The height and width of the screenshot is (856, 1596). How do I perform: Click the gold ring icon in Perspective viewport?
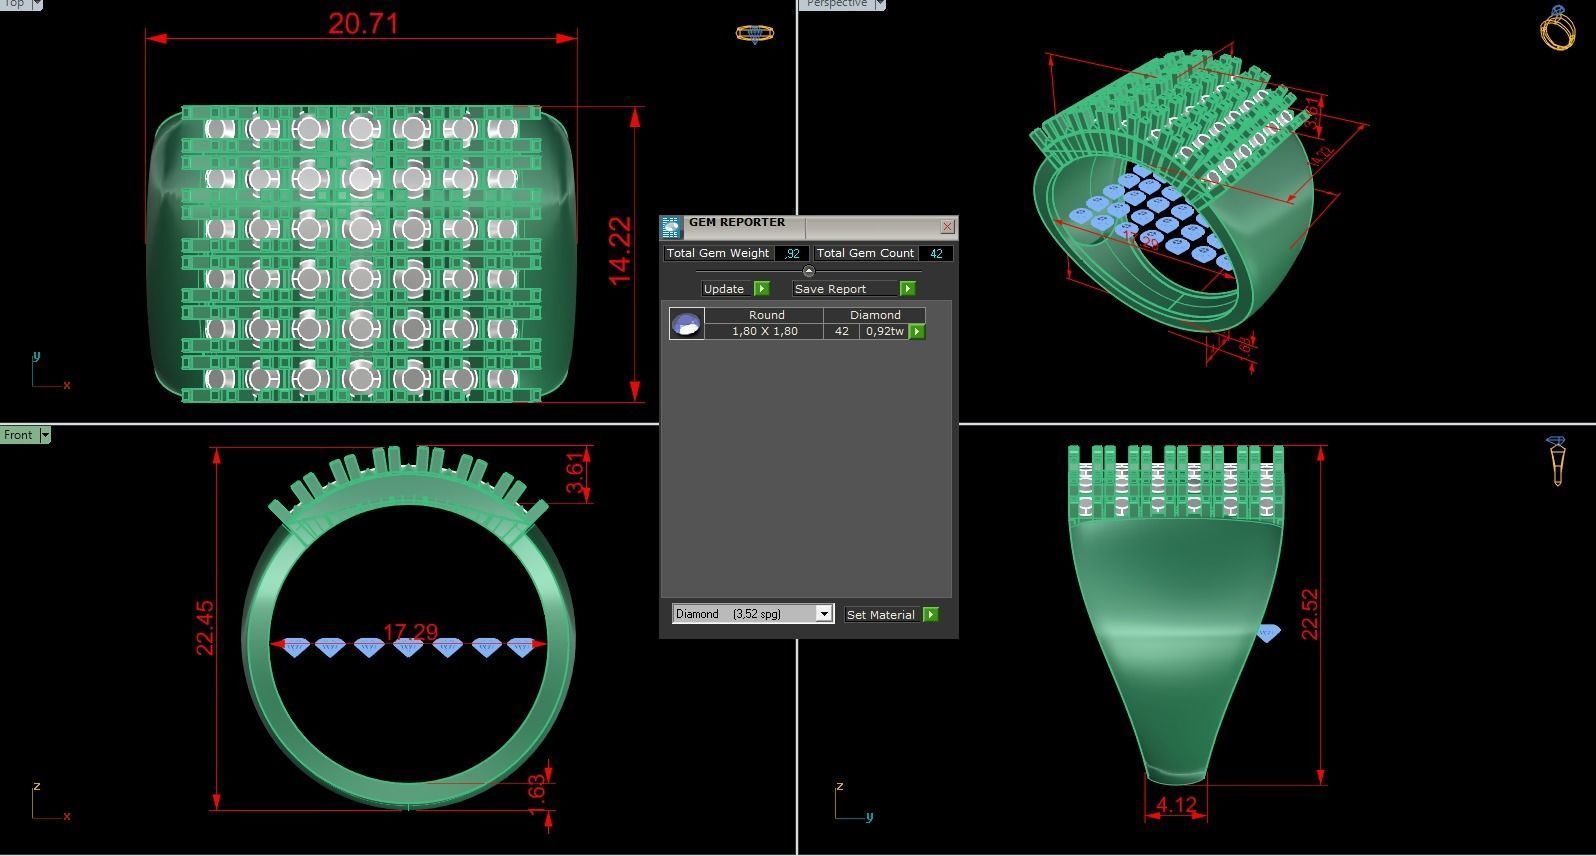tap(1557, 27)
